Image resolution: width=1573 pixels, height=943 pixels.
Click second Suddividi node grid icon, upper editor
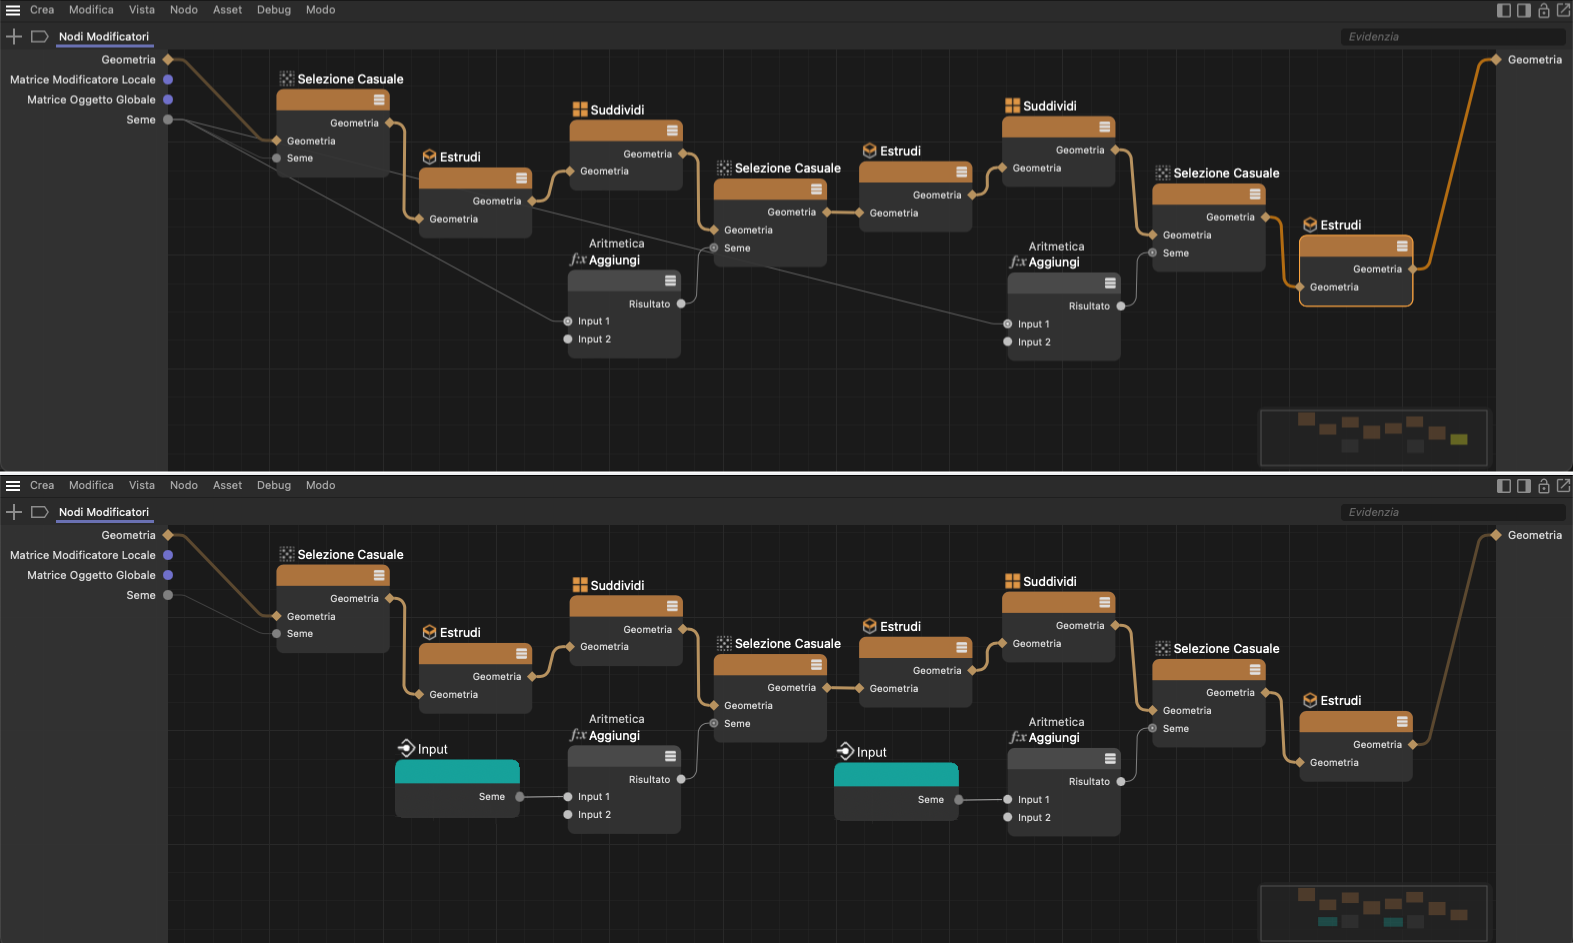1012,106
